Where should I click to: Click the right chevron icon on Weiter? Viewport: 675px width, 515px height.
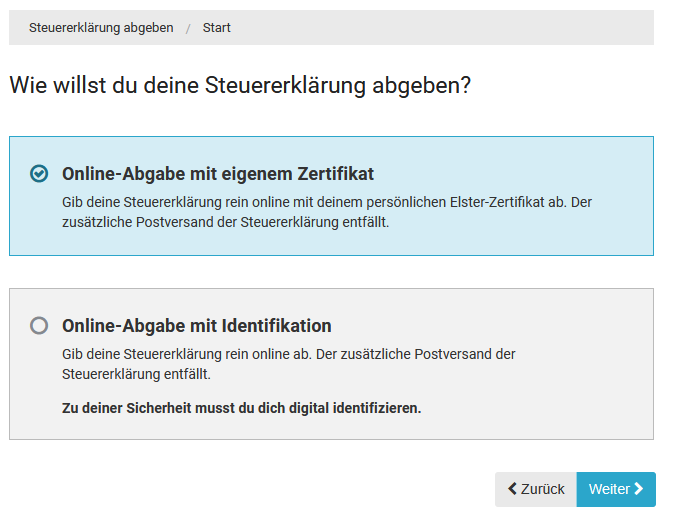click(639, 489)
